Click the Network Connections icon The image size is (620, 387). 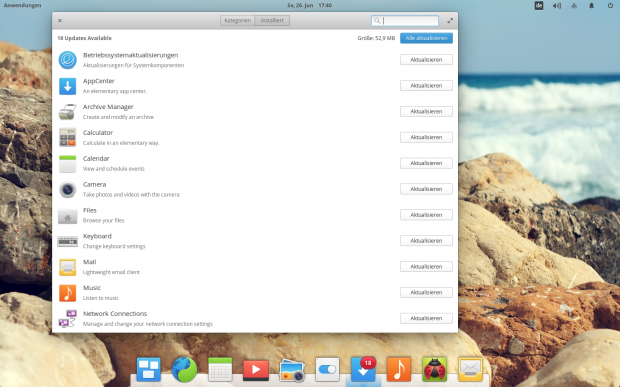click(68, 319)
